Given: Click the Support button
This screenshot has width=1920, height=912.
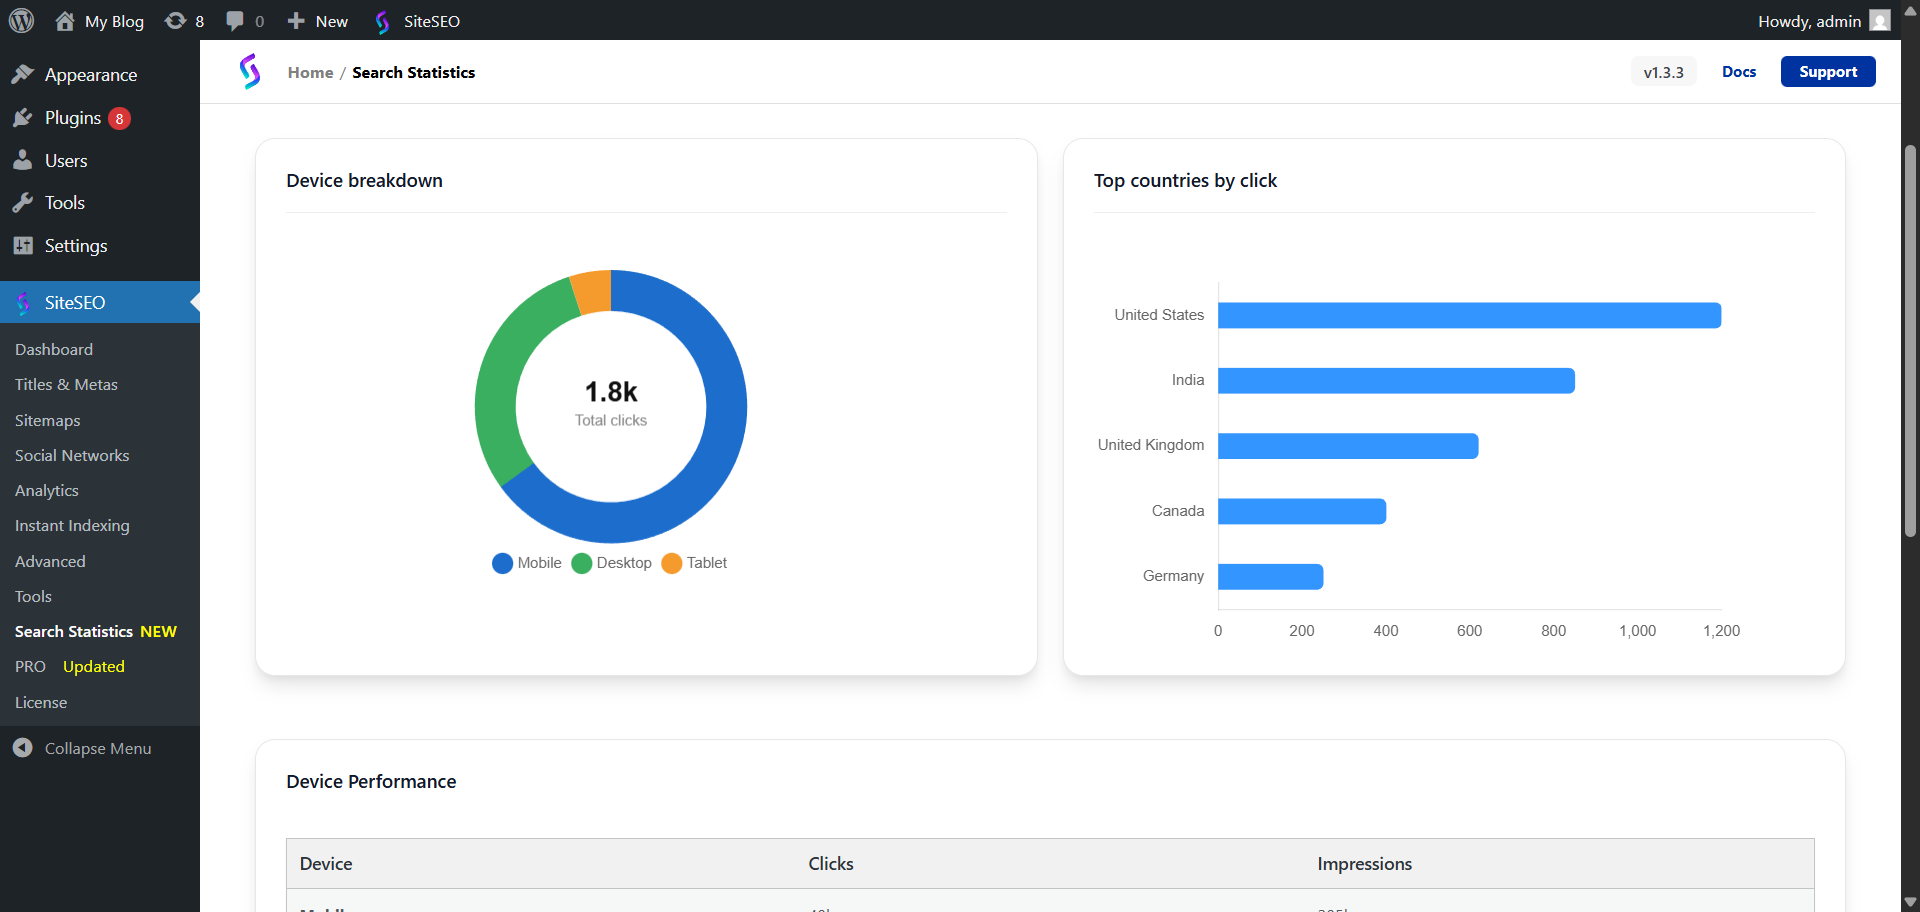Looking at the screenshot, I should 1827,72.
